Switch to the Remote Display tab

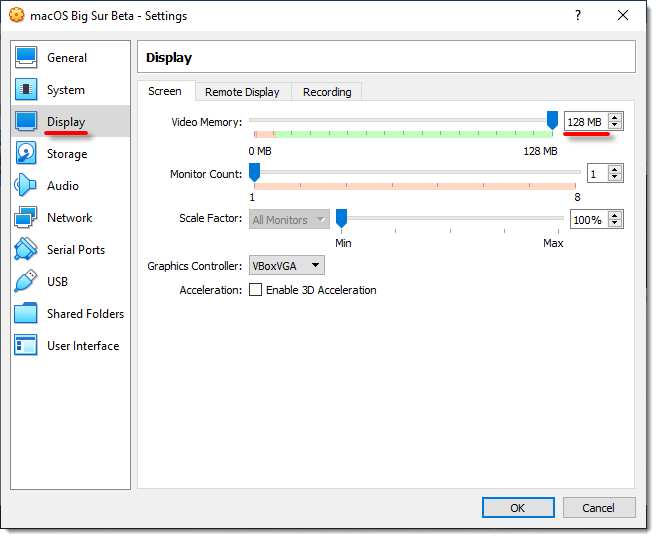coord(242,92)
